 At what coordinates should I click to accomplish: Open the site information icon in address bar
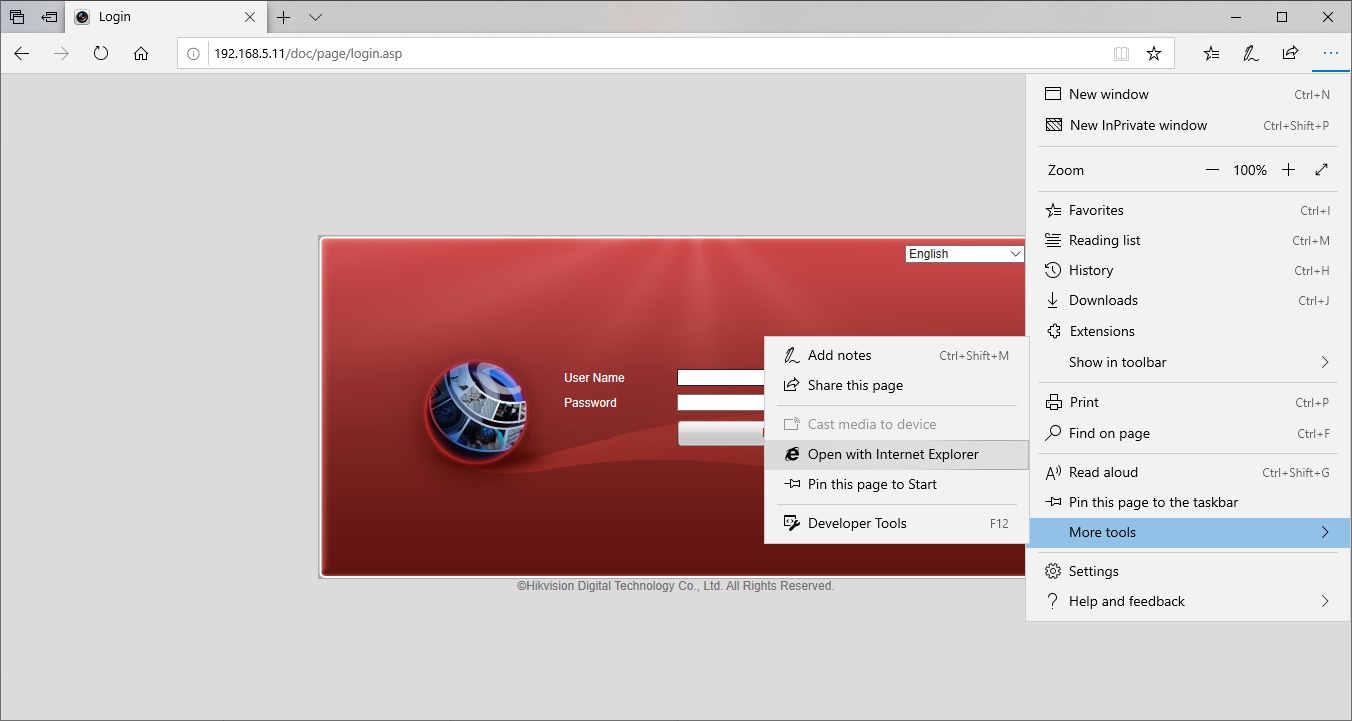(x=194, y=54)
